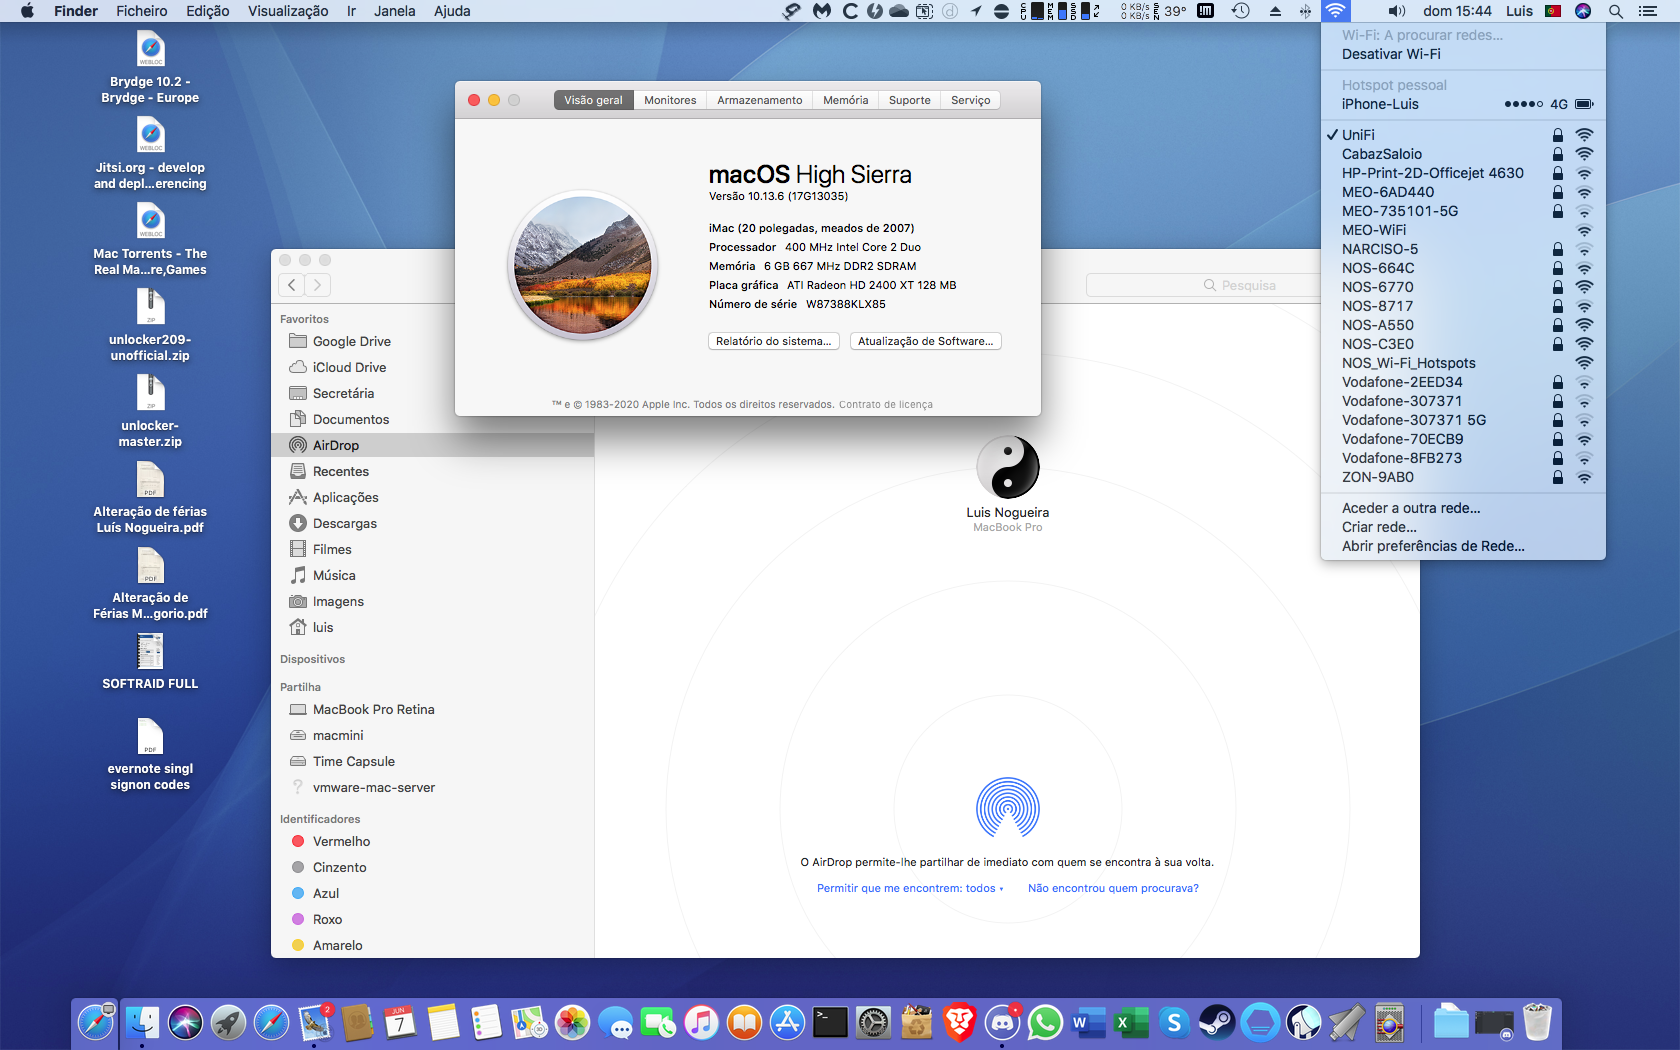The width and height of the screenshot is (1680, 1050).
Task: Click the volume speaker menu bar icon
Action: coord(1397,11)
